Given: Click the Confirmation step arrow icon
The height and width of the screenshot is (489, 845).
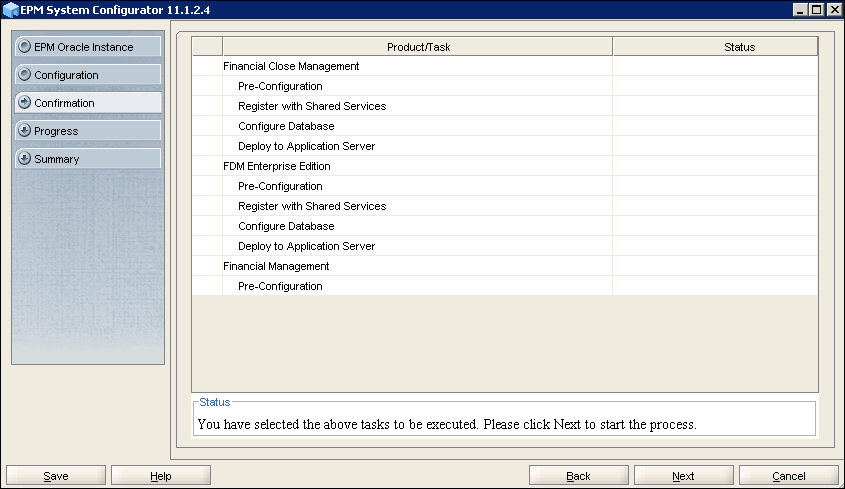Looking at the screenshot, I should pyautogui.click(x=24, y=103).
